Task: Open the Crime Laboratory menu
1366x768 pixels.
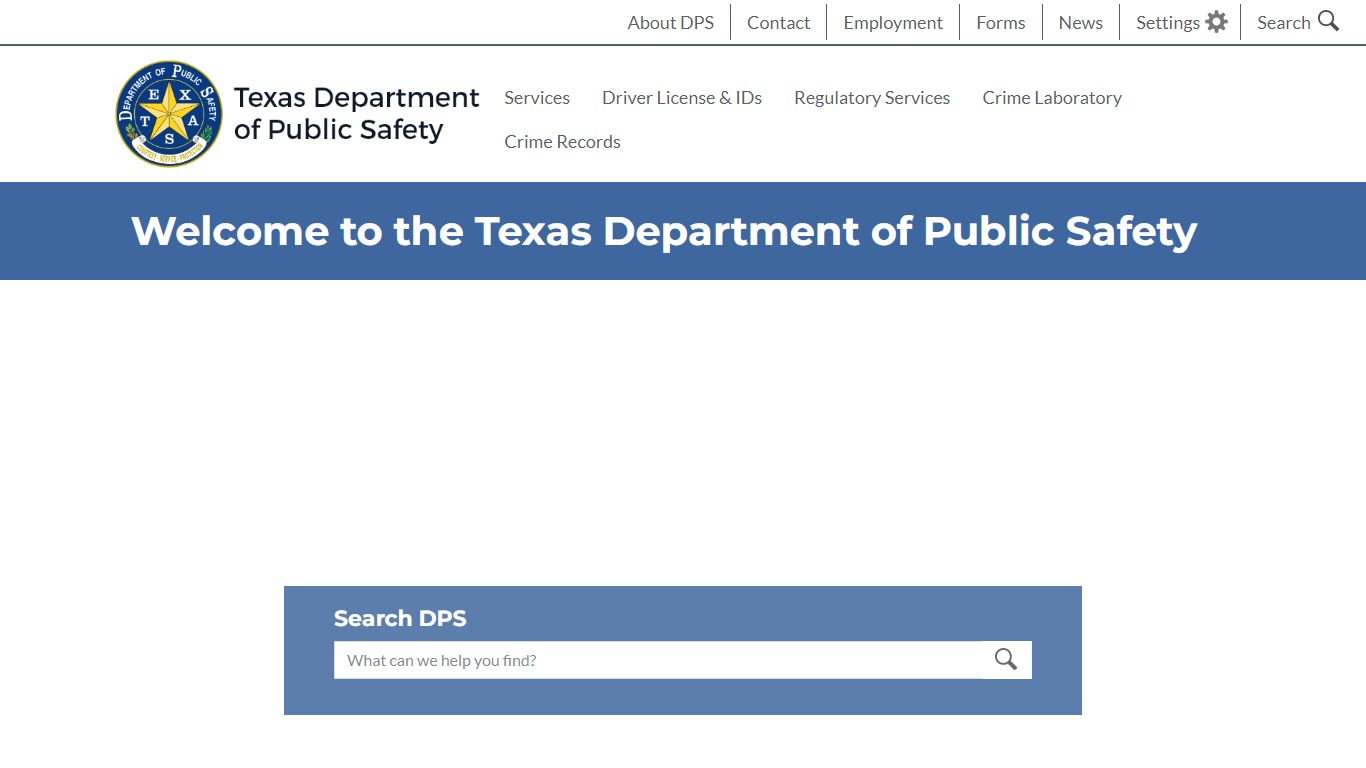Action: tap(1052, 98)
